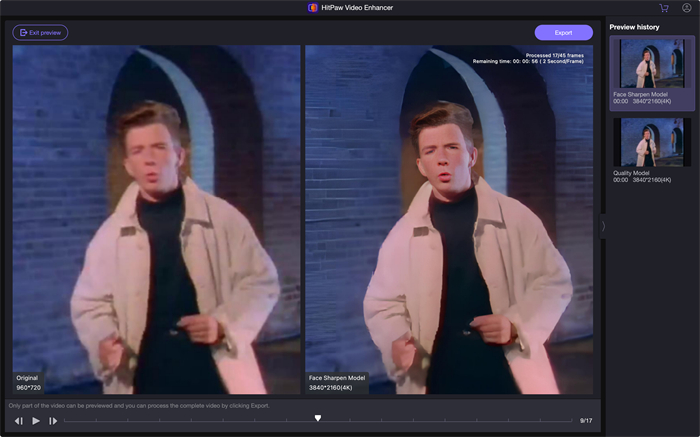
Task: Click the exit arrow icon in Exit preview
Action: (22, 33)
